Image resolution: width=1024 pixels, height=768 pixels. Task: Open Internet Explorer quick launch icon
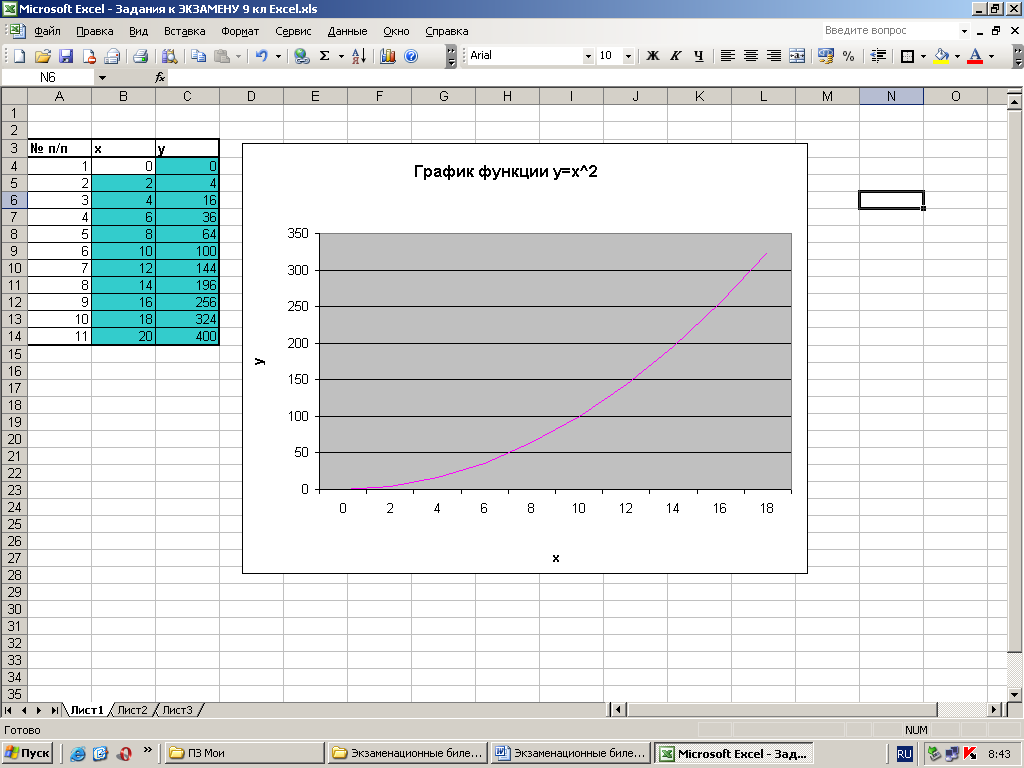(x=78, y=754)
